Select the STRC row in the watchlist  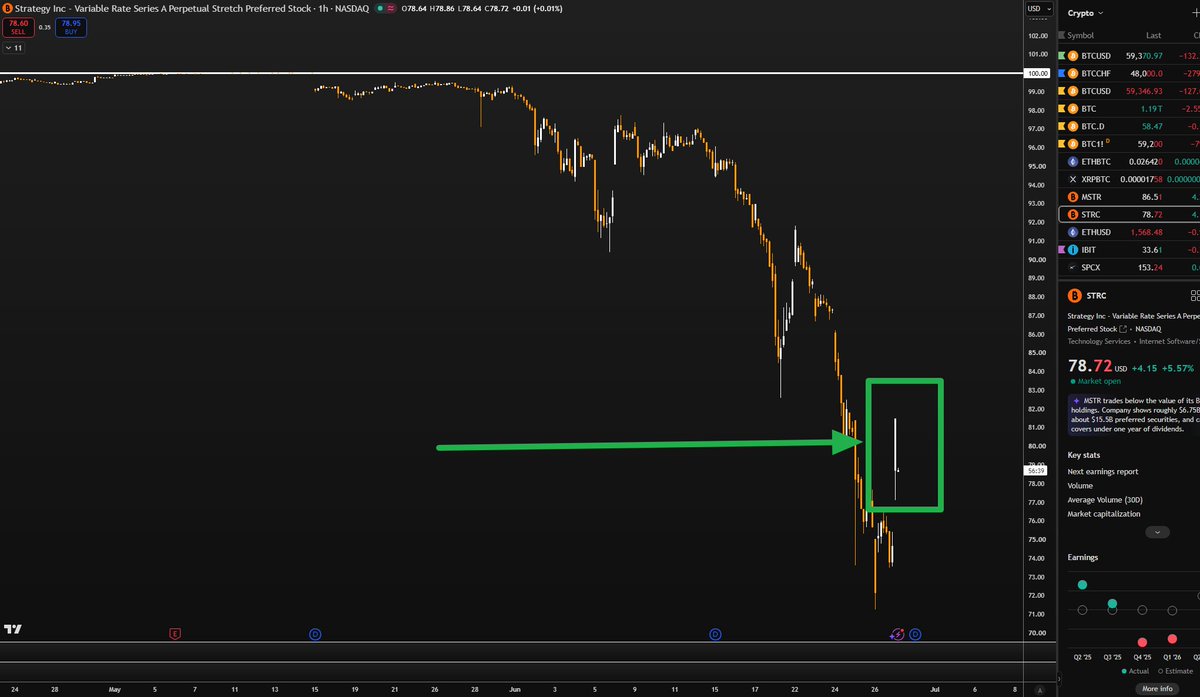pyautogui.click(x=1129, y=214)
